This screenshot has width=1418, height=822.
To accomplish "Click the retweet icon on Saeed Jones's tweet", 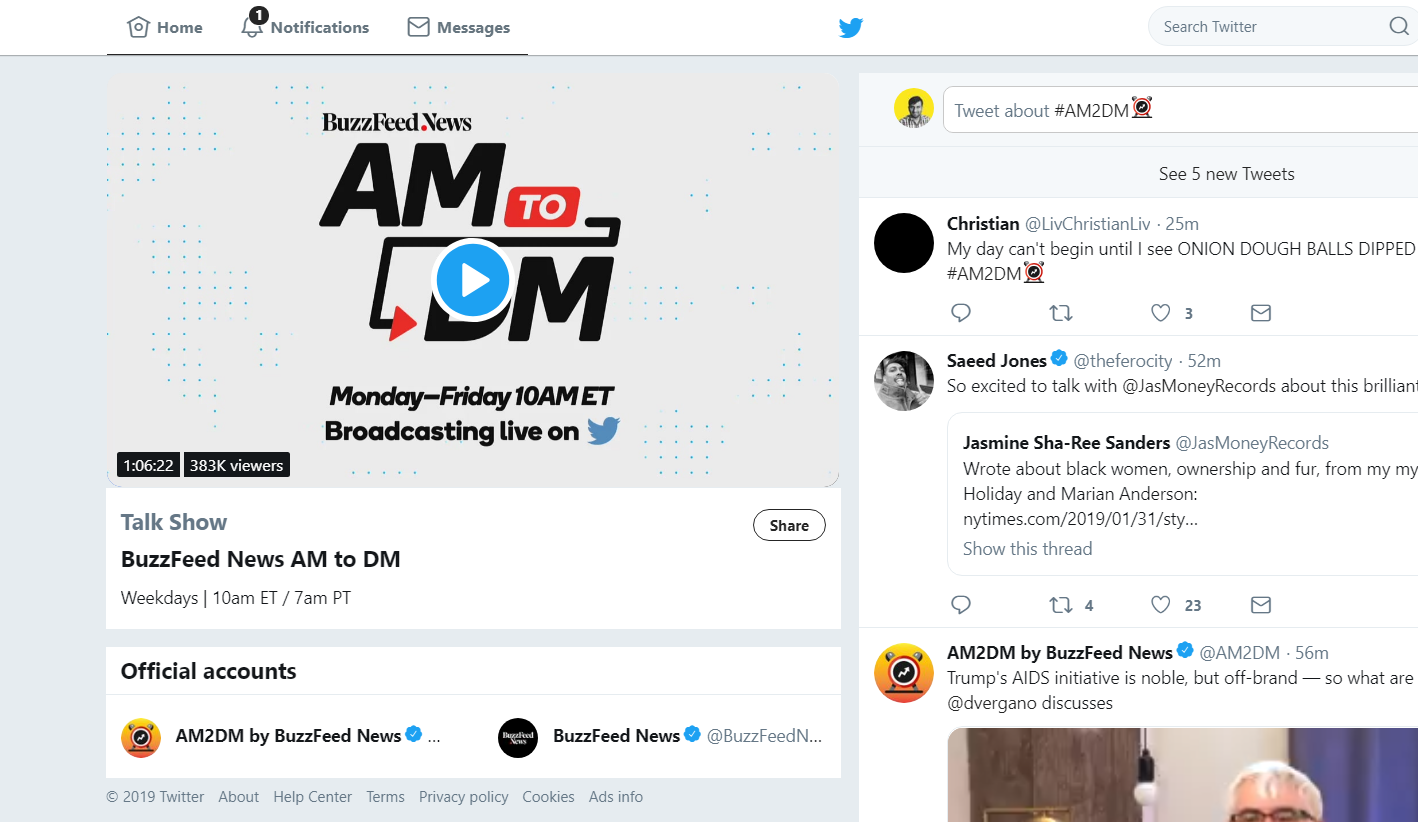I will coord(1061,604).
